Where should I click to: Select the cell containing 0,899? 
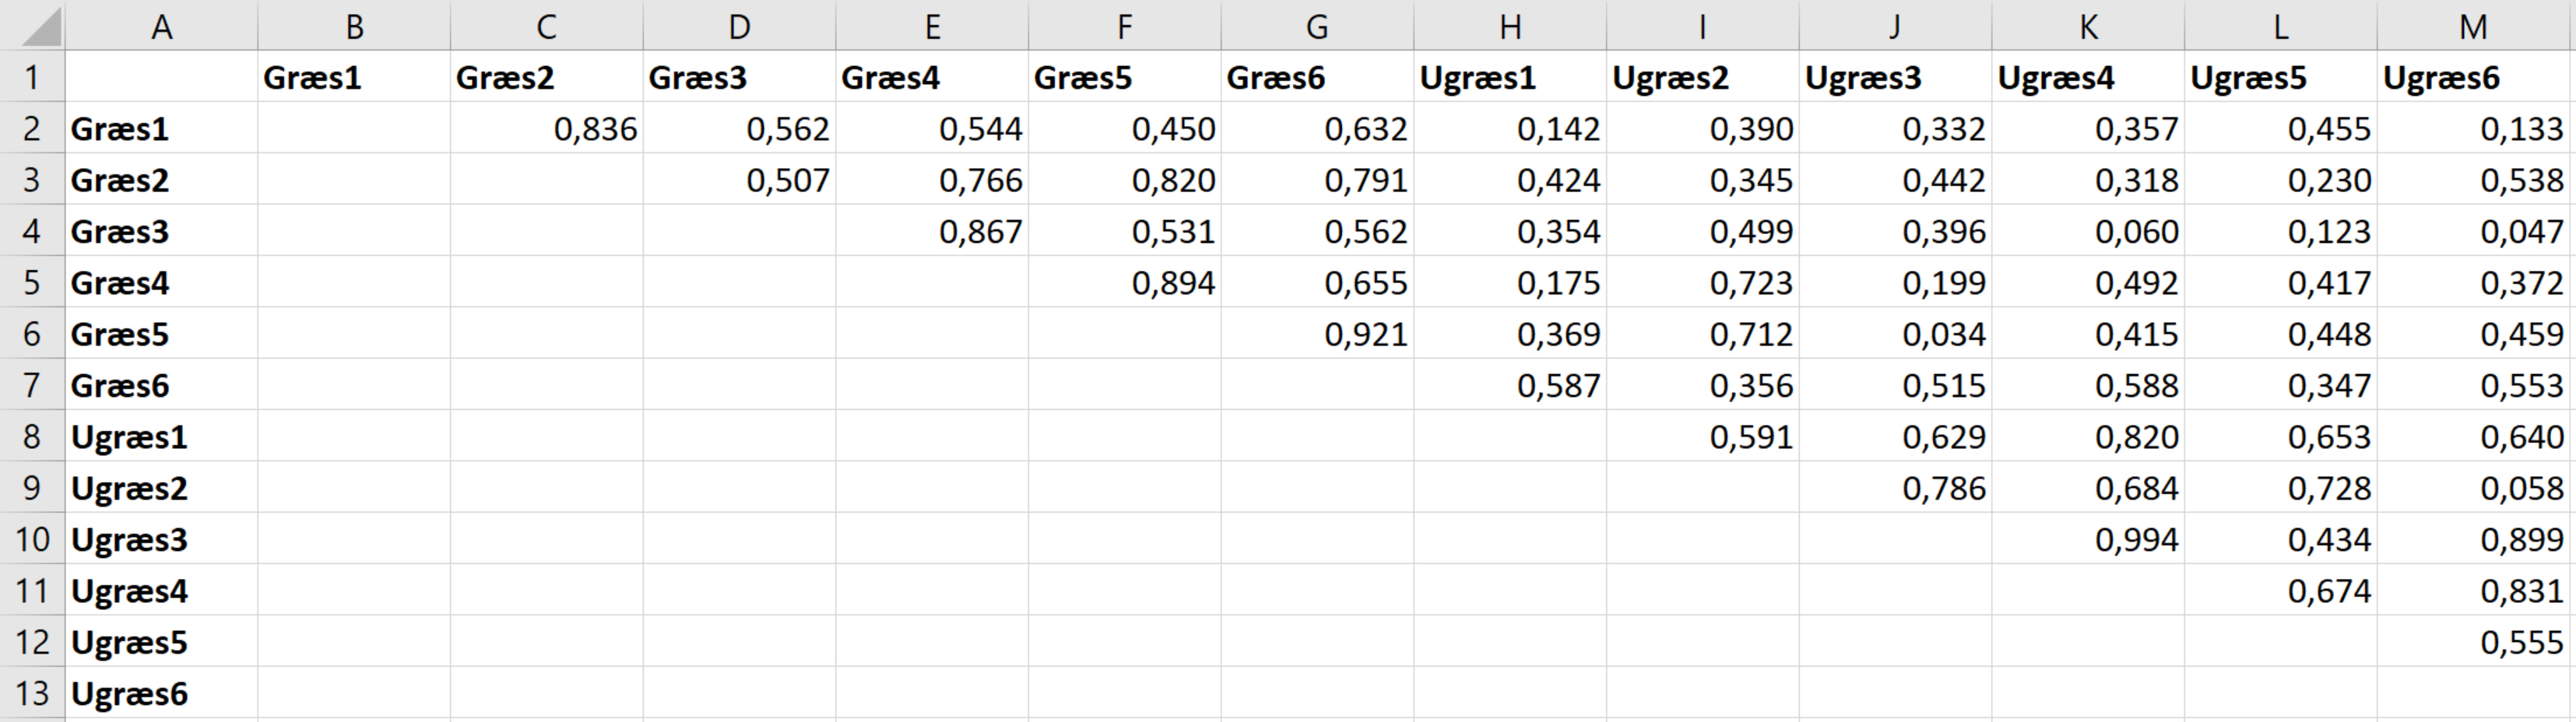[x=2473, y=540]
